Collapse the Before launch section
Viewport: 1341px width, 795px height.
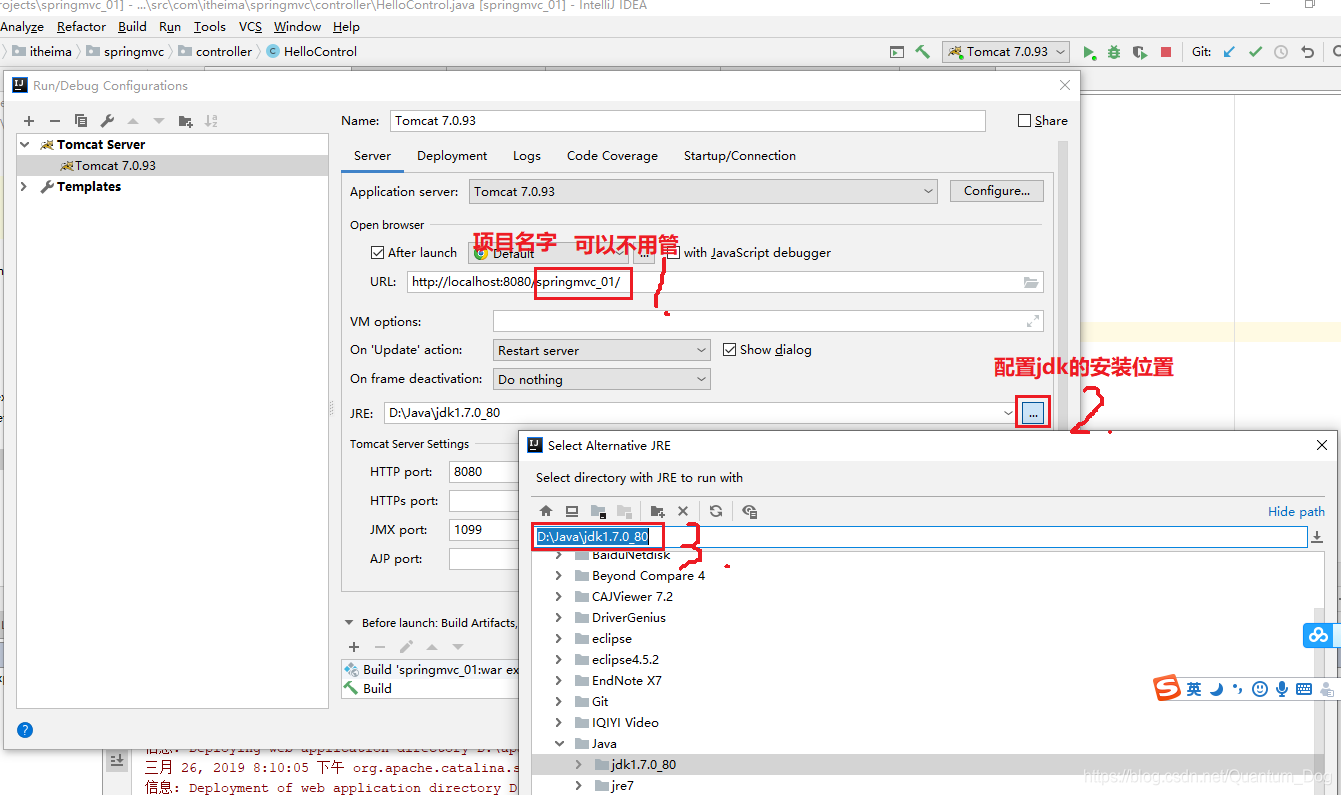point(349,622)
